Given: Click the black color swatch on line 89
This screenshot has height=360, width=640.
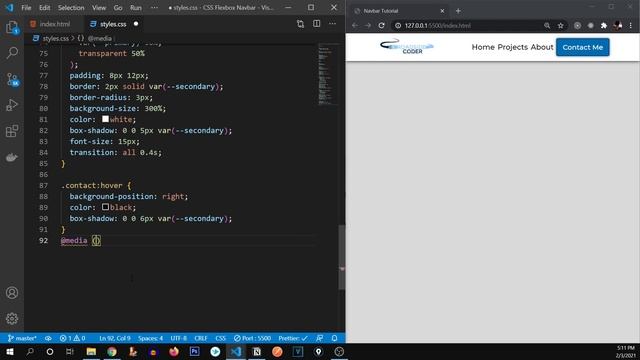Looking at the screenshot, I should pos(105,207).
